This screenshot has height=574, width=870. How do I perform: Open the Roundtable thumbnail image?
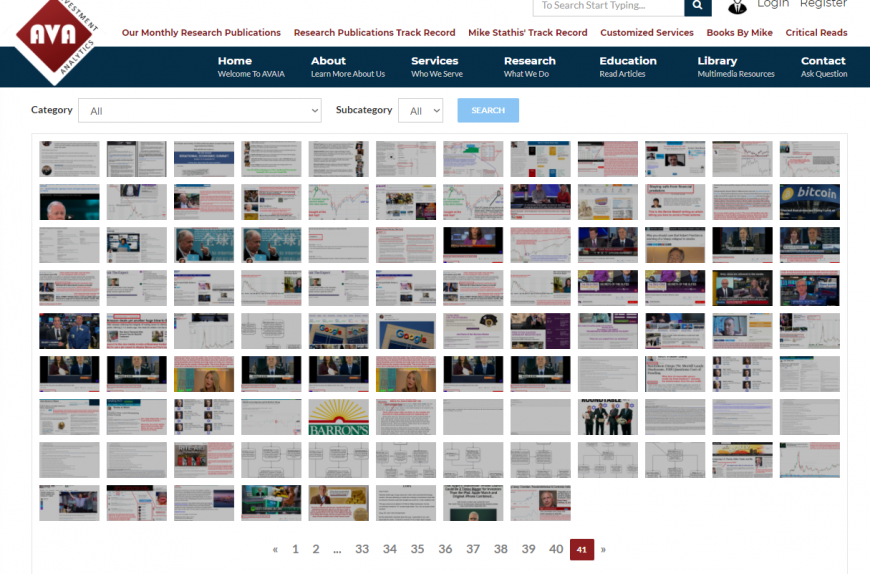(607, 417)
